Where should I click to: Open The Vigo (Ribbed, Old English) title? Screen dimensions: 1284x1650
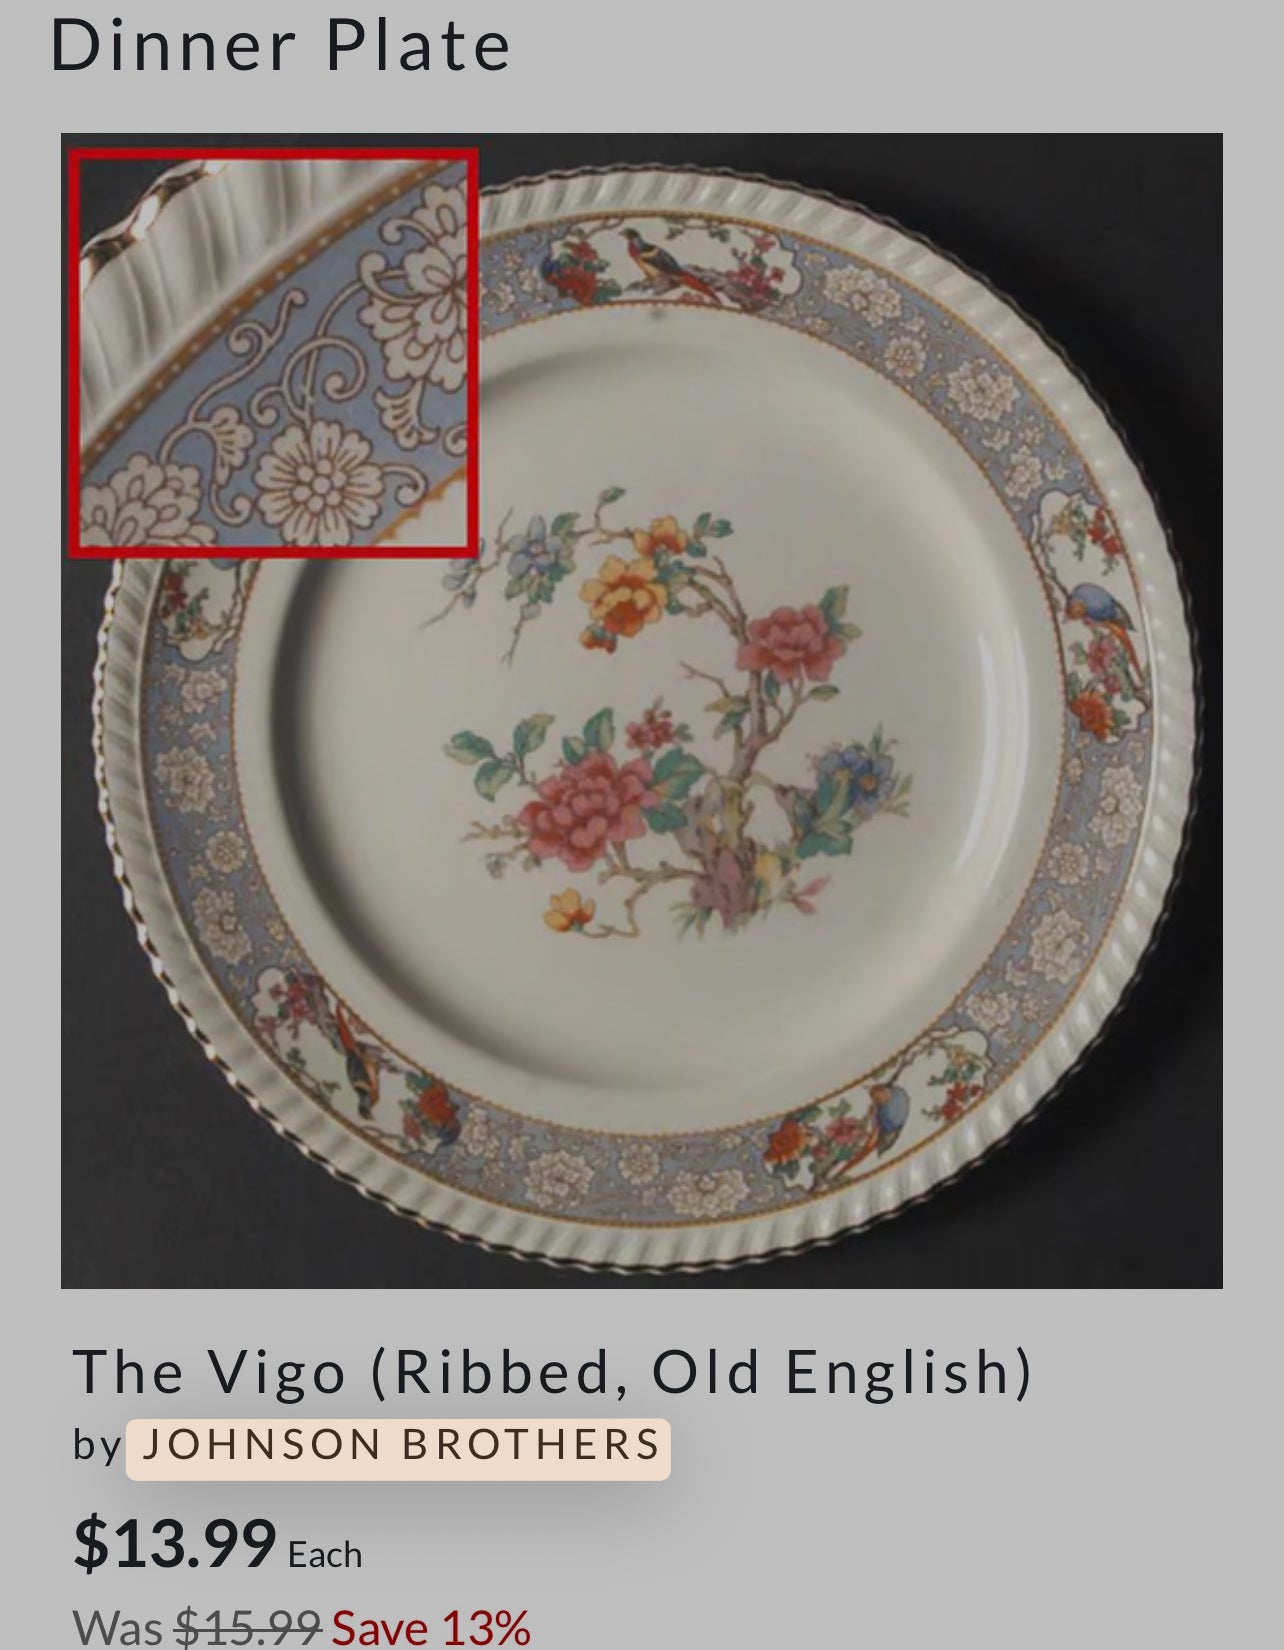tap(552, 1372)
